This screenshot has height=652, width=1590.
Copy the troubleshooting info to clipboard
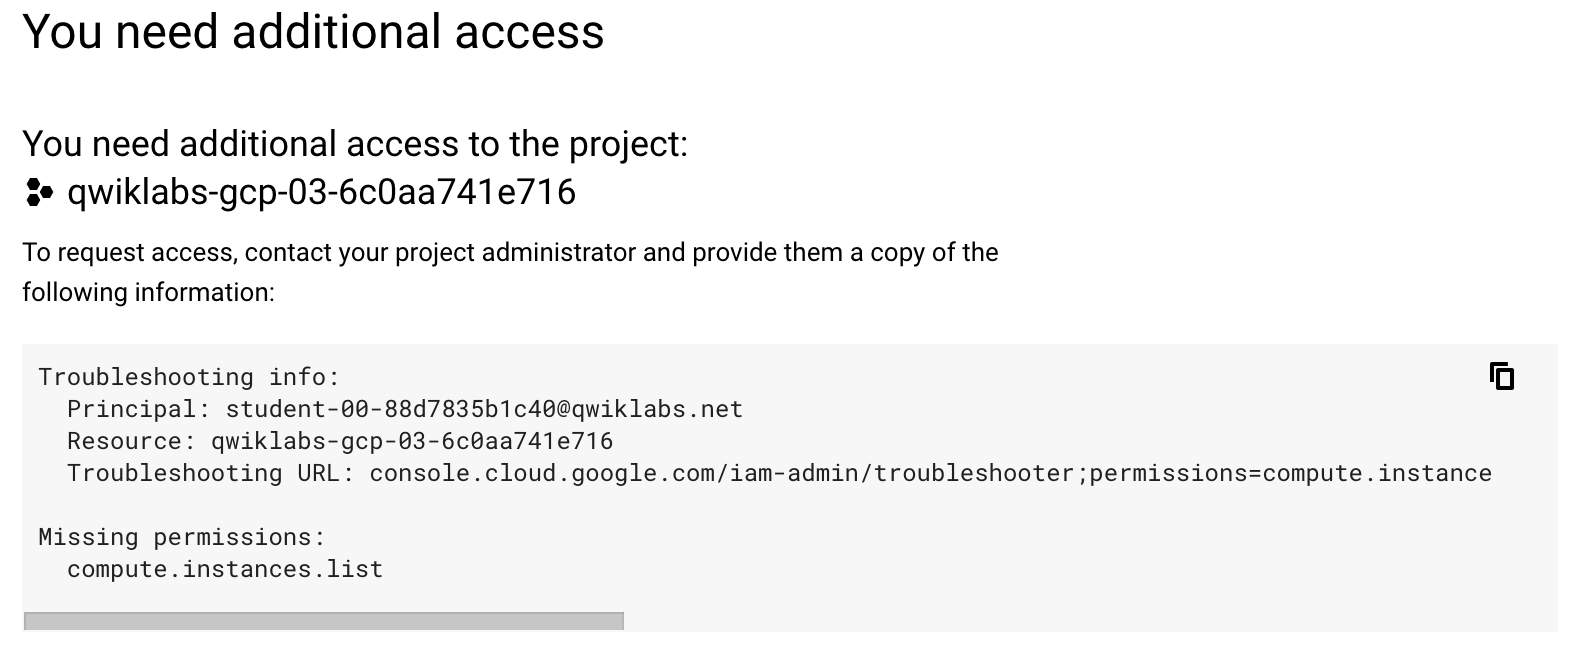pos(1501,376)
